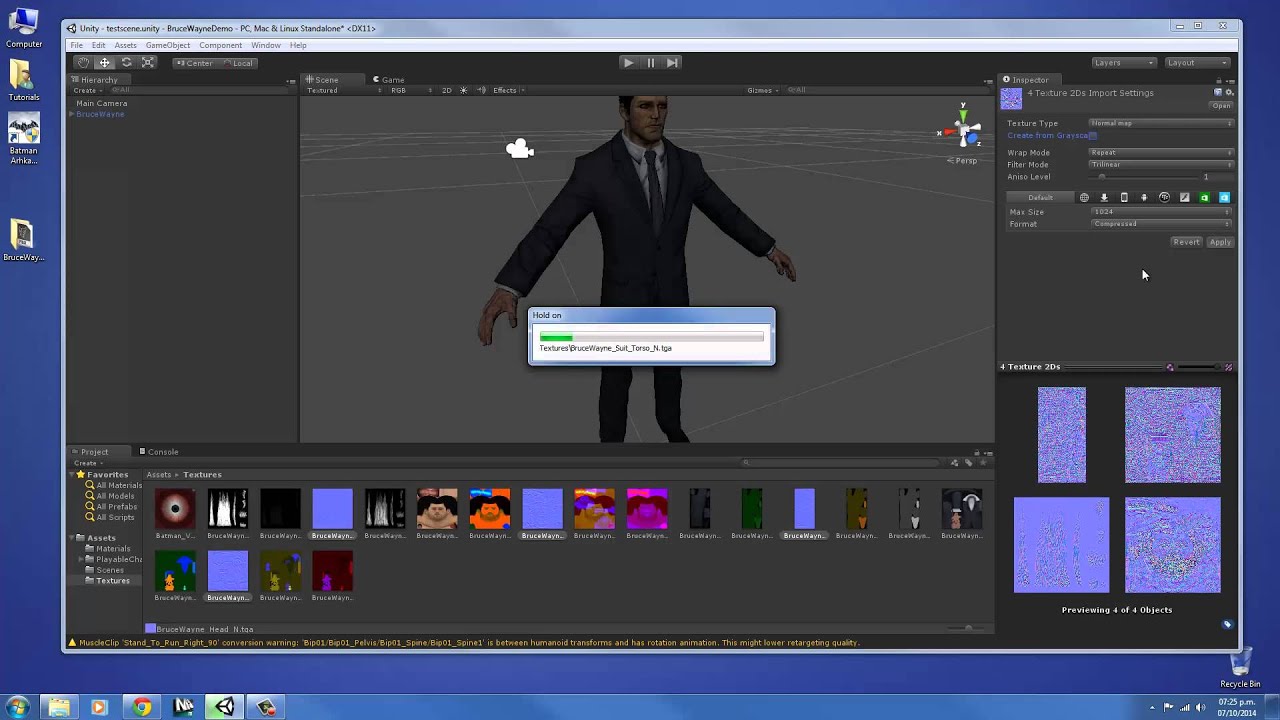Open the RGB render mode dropdown
This screenshot has width=1280, height=720.
click(410, 90)
